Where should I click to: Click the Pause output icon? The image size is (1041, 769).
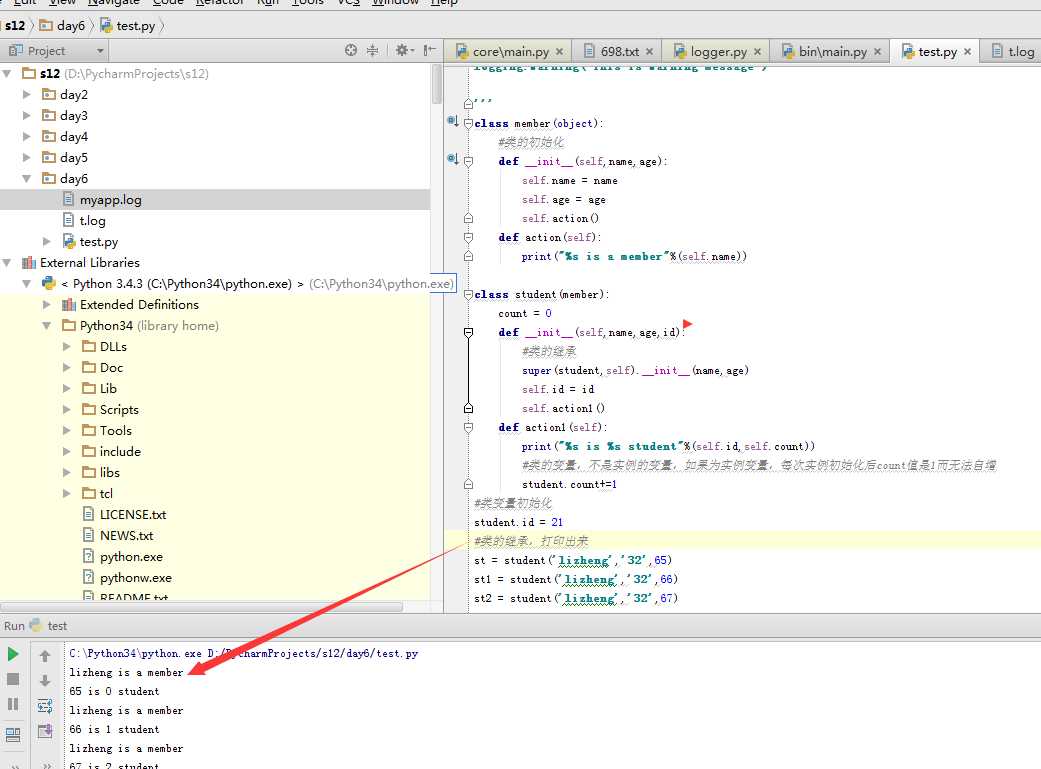(13, 704)
